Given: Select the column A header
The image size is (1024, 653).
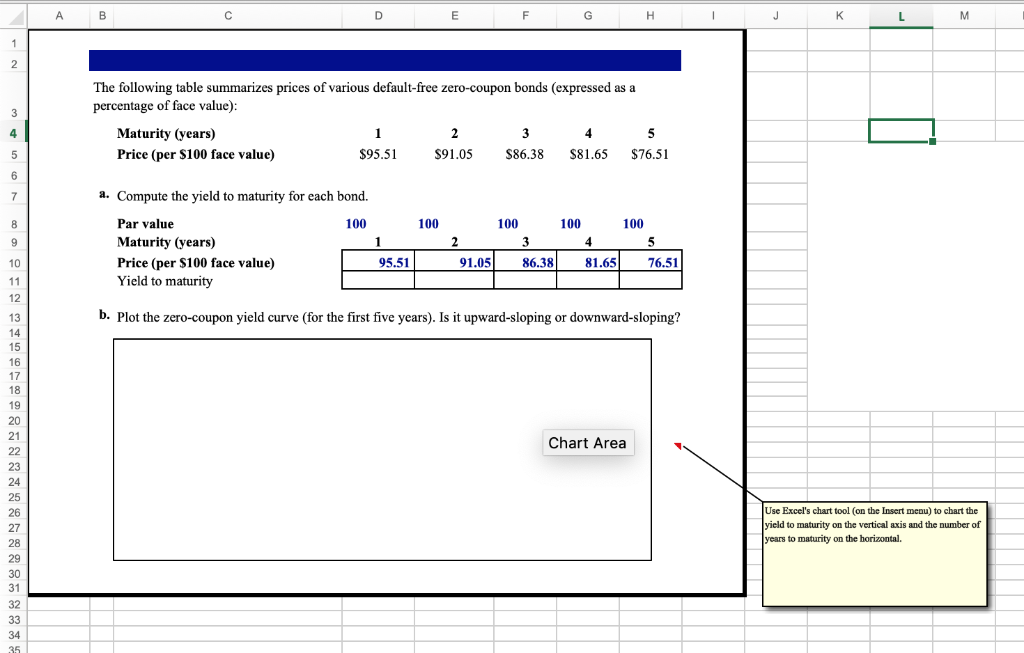Looking at the screenshot, I should pos(58,15).
